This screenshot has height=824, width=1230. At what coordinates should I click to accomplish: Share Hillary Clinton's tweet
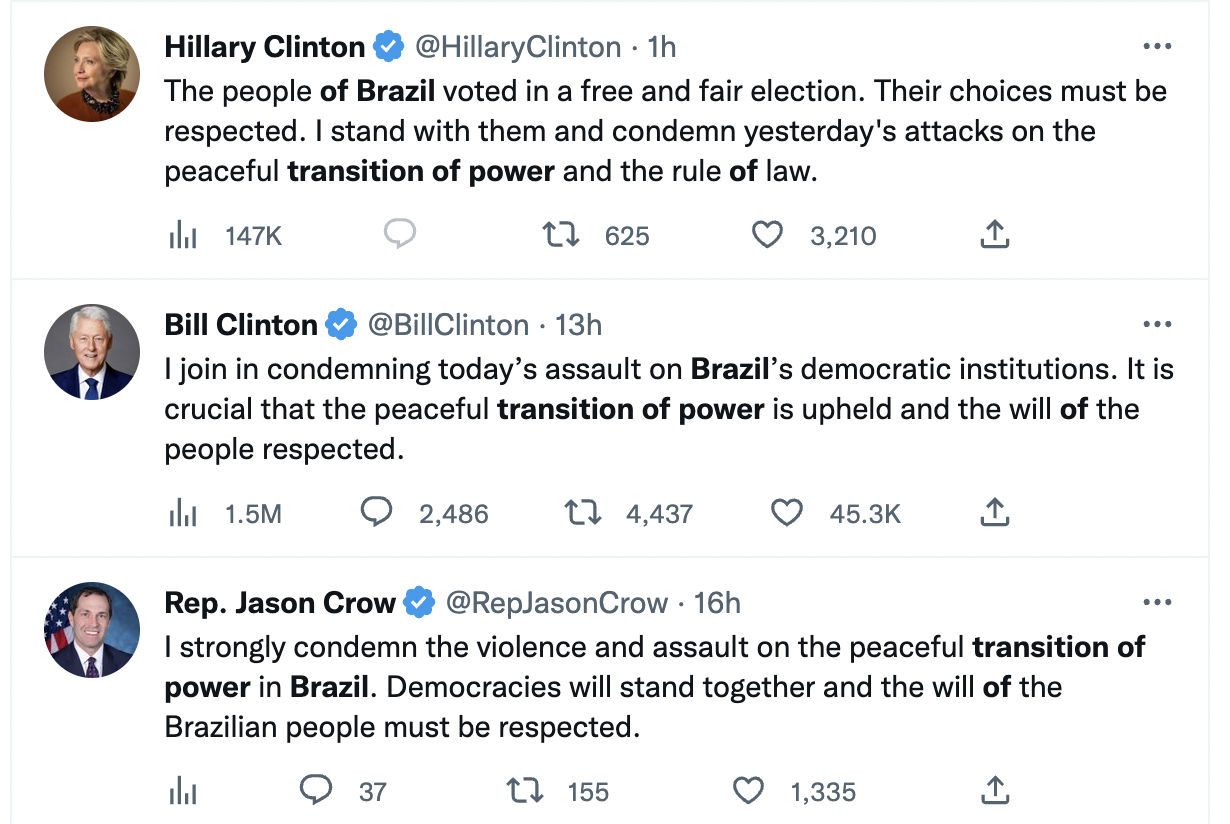993,235
